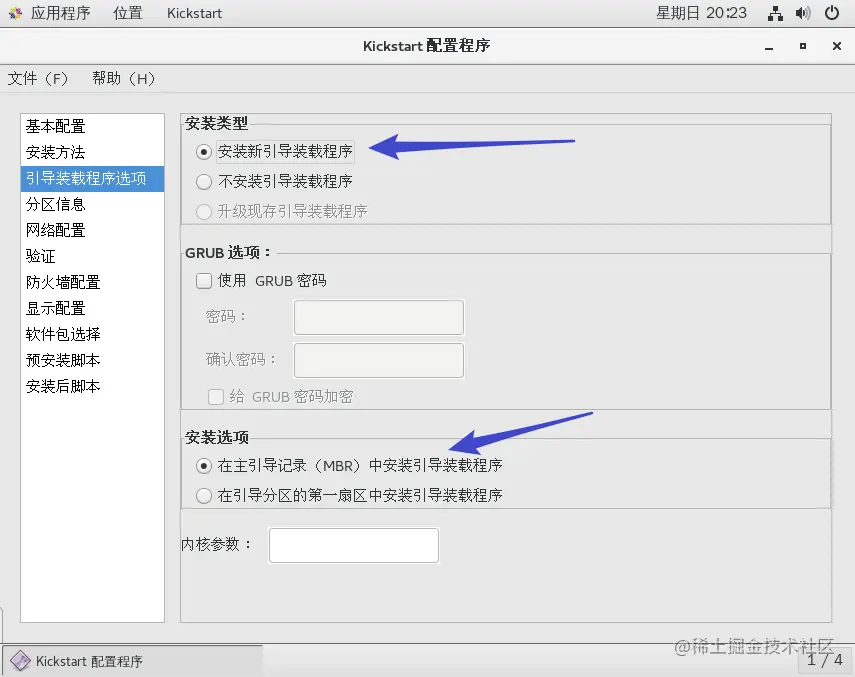Viewport: 855px width, 677px height.
Task: Select 网络配置 in the sidebar
Action: tap(92, 231)
